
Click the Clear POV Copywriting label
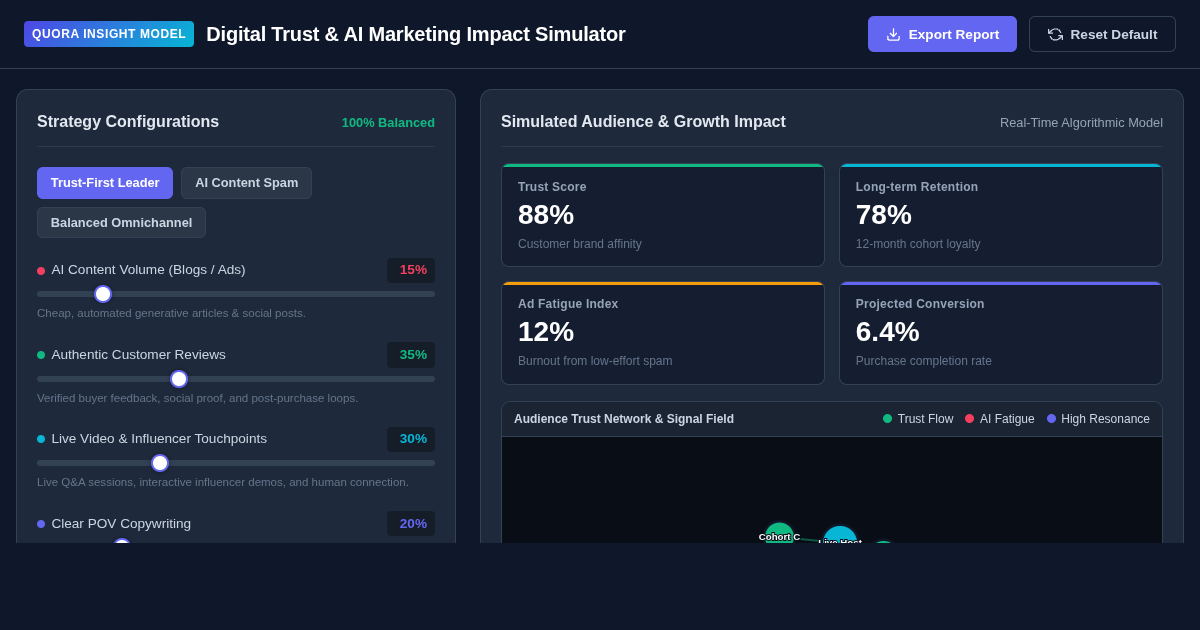click(x=121, y=524)
